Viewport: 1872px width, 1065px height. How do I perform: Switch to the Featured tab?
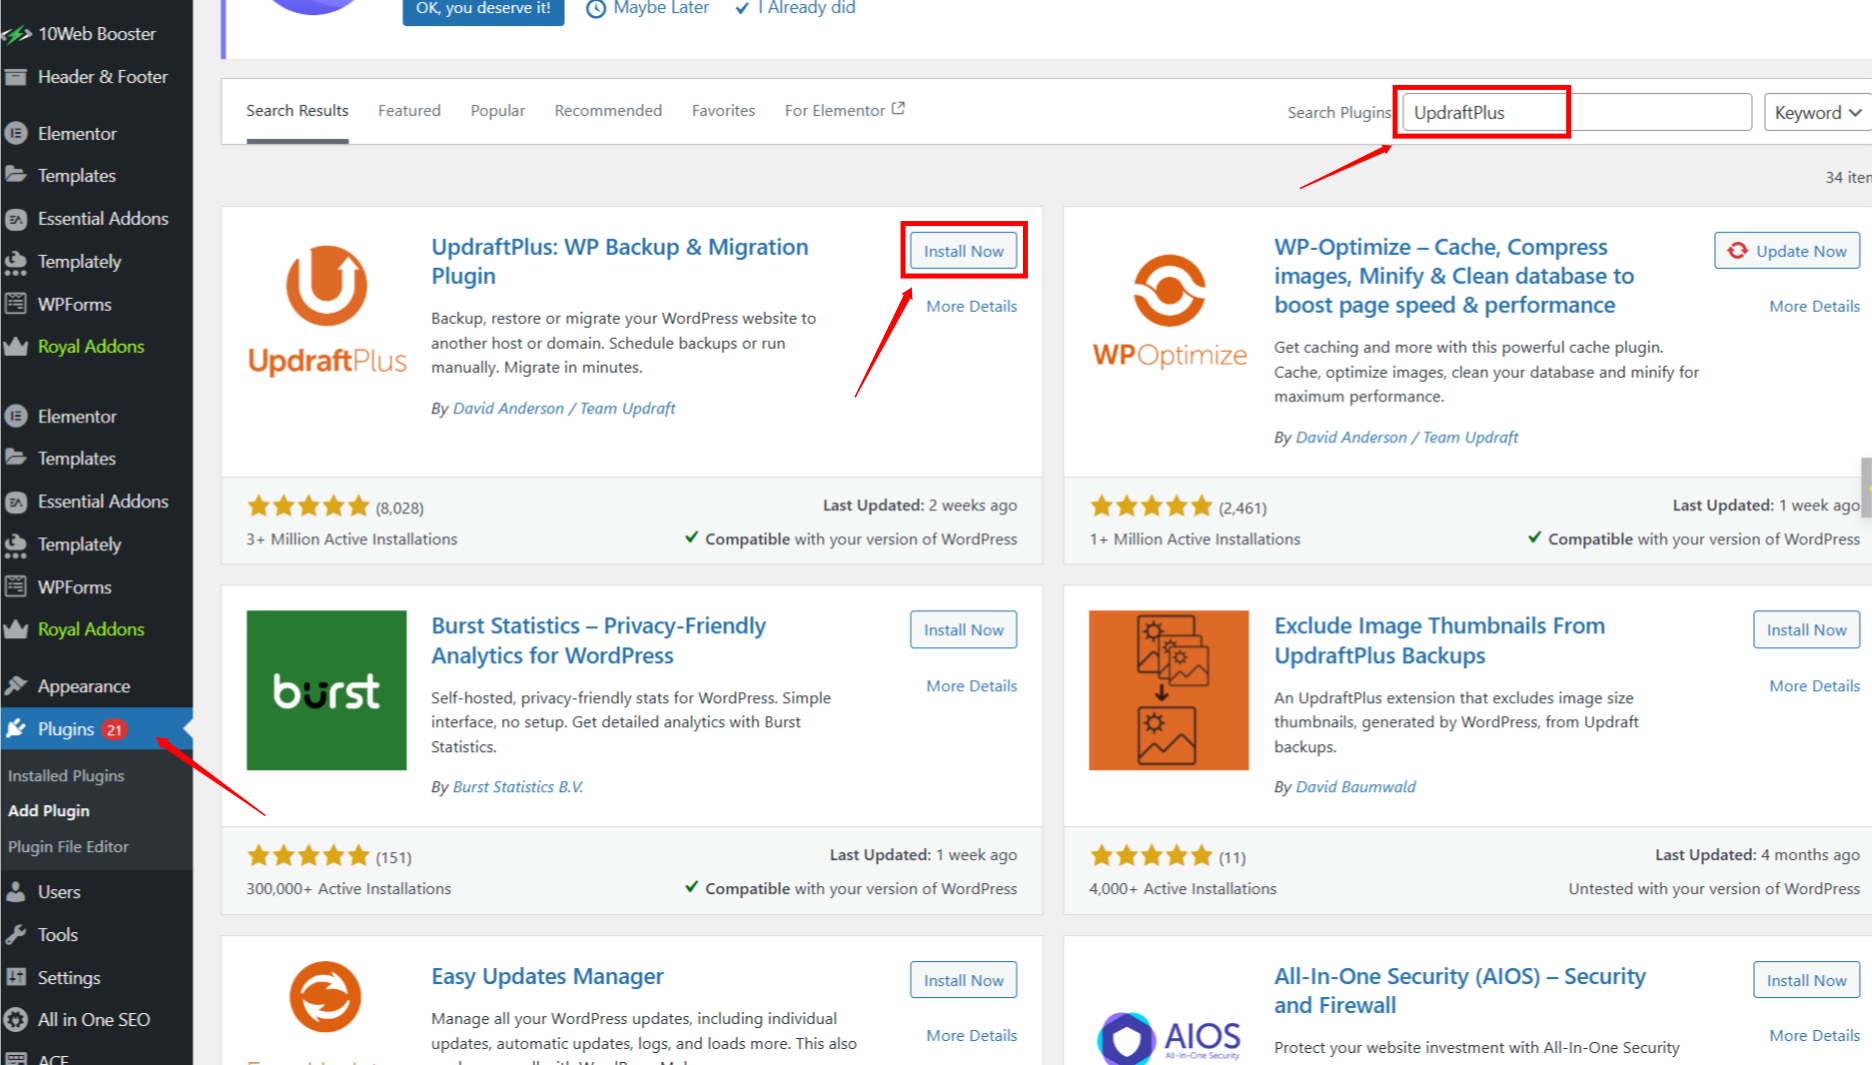pos(409,110)
